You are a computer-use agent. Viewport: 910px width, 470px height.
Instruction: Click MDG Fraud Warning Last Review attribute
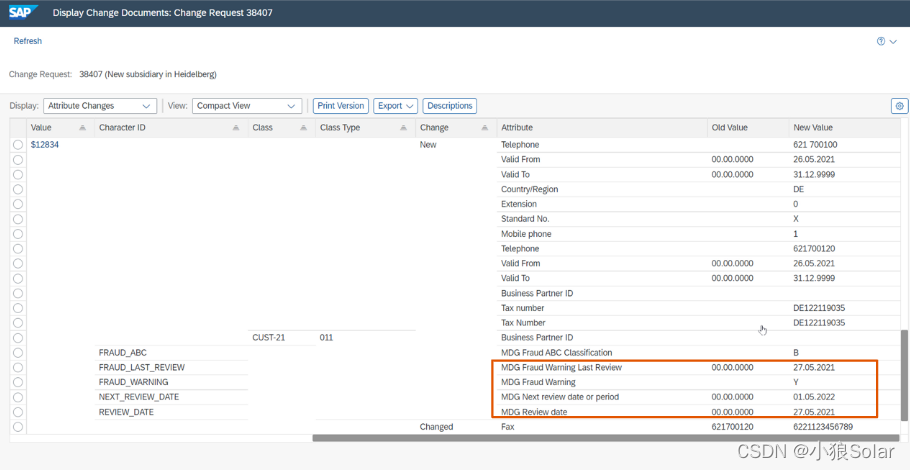coord(561,367)
